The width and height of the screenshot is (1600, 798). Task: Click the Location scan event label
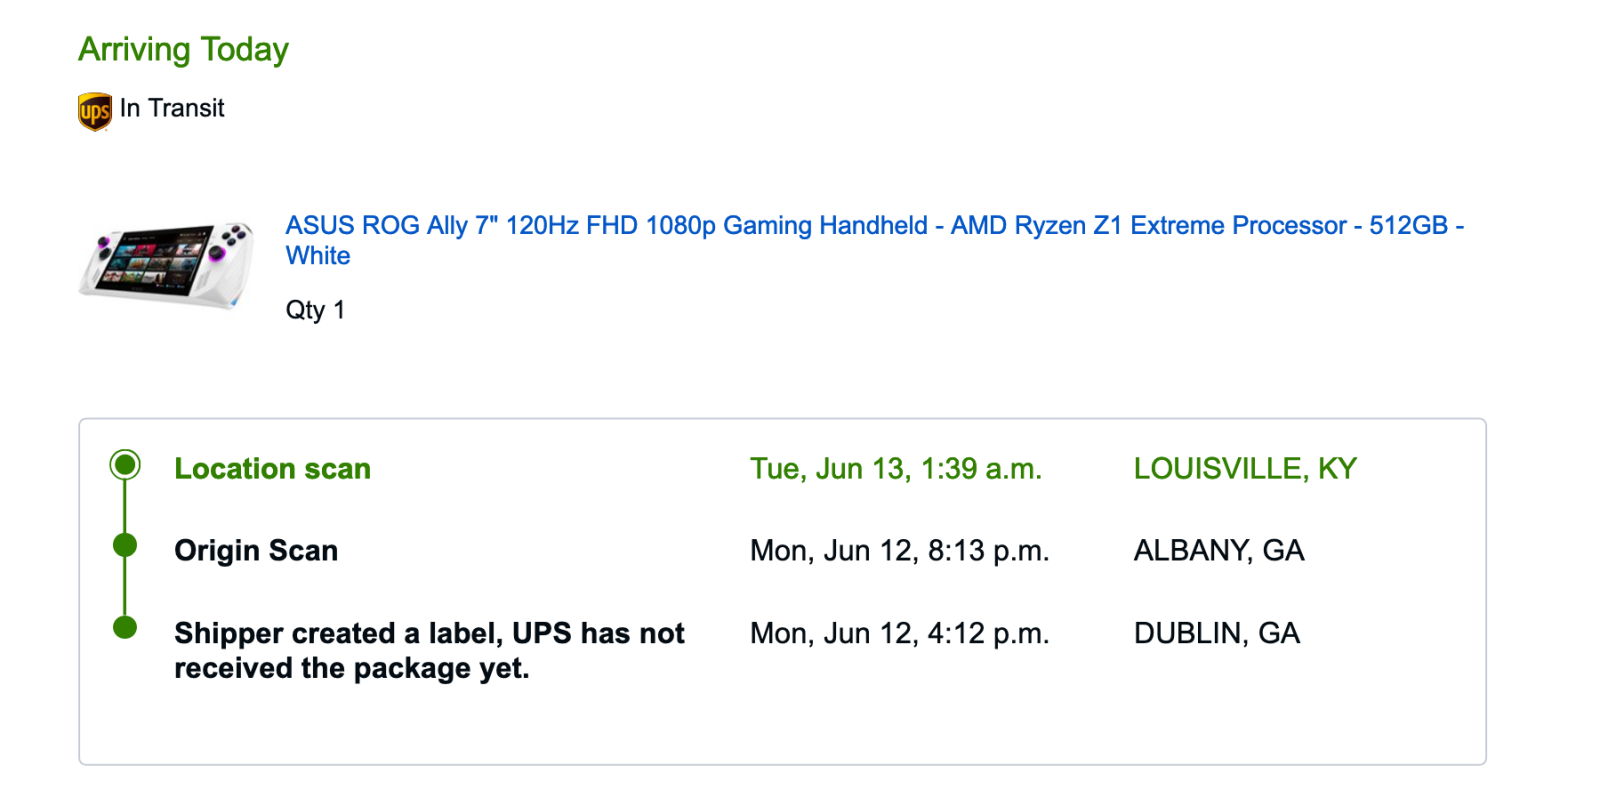272,468
